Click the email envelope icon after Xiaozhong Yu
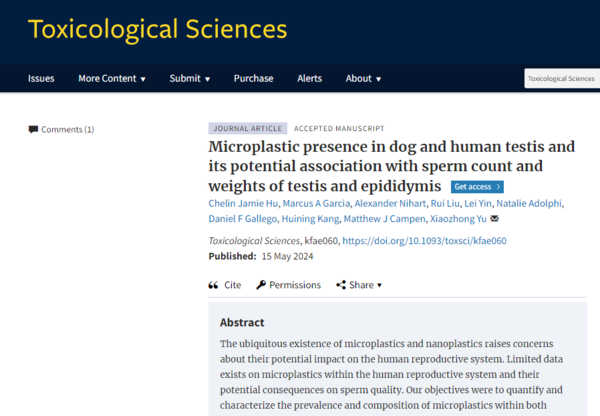600x416 pixels. tap(494, 219)
